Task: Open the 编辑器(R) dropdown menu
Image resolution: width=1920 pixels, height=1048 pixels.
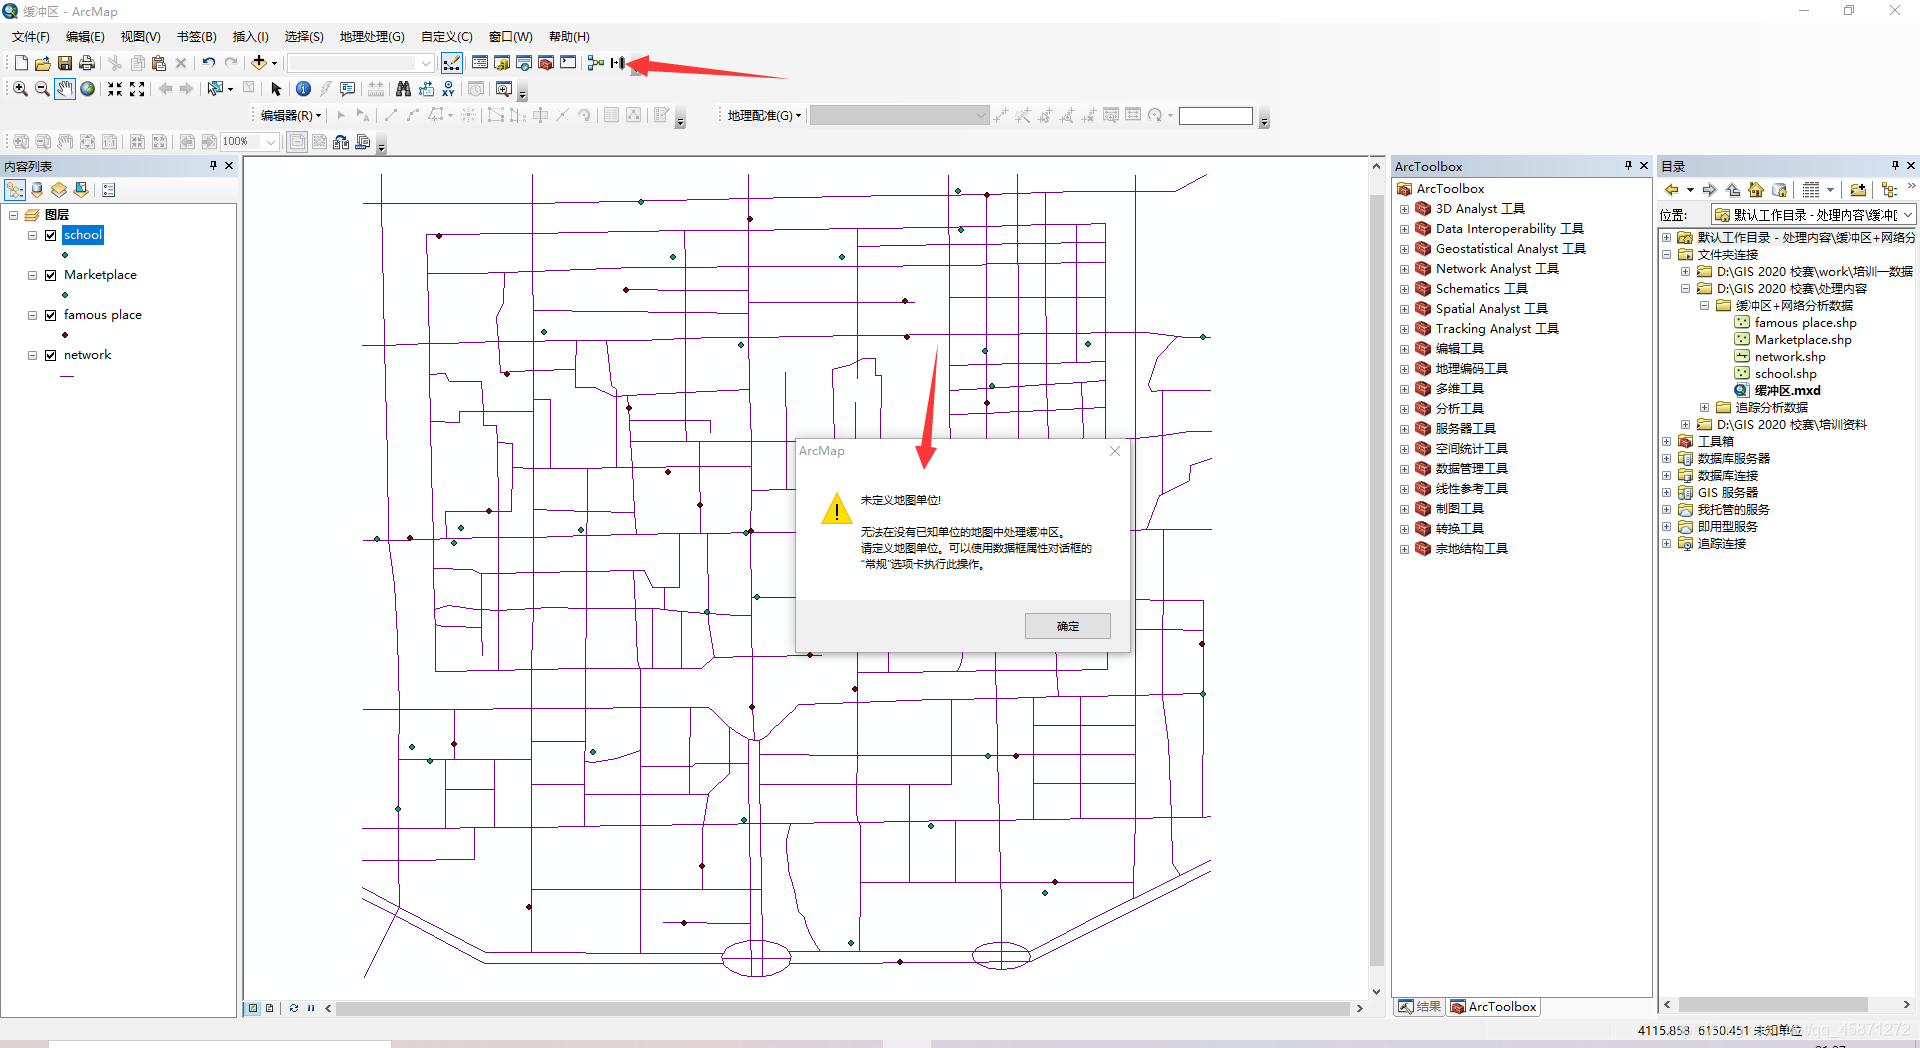Action: pos(291,116)
